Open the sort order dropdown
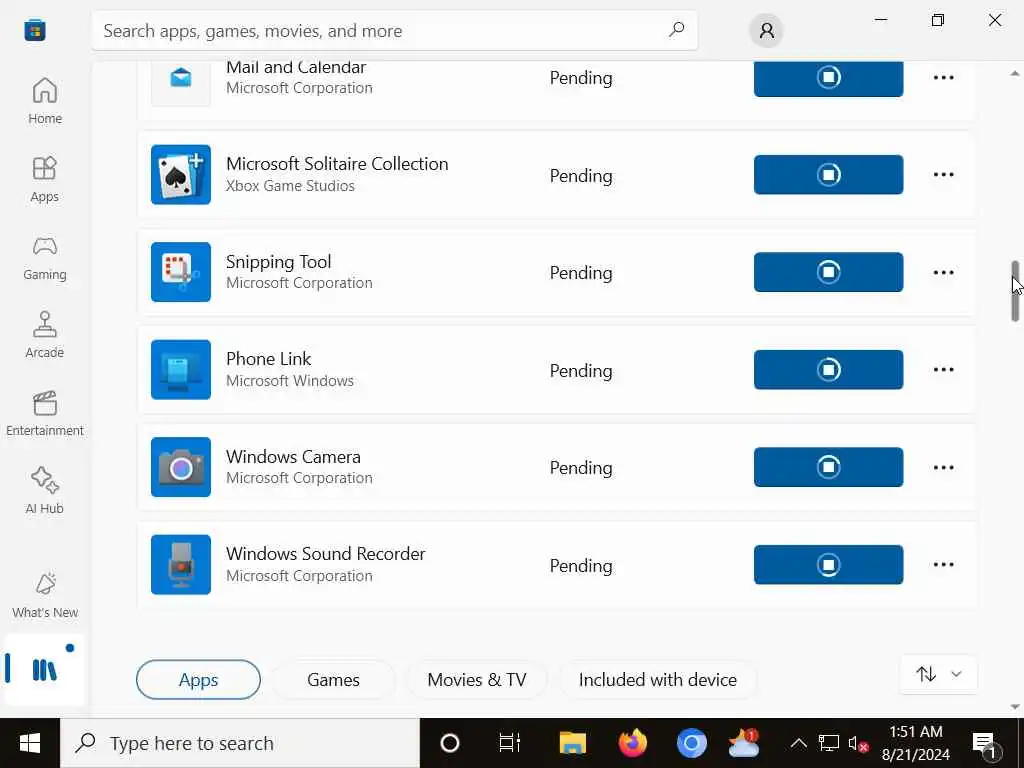Image resolution: width=1024 pixels, height=768 pixels. click(x=938, y=674)
